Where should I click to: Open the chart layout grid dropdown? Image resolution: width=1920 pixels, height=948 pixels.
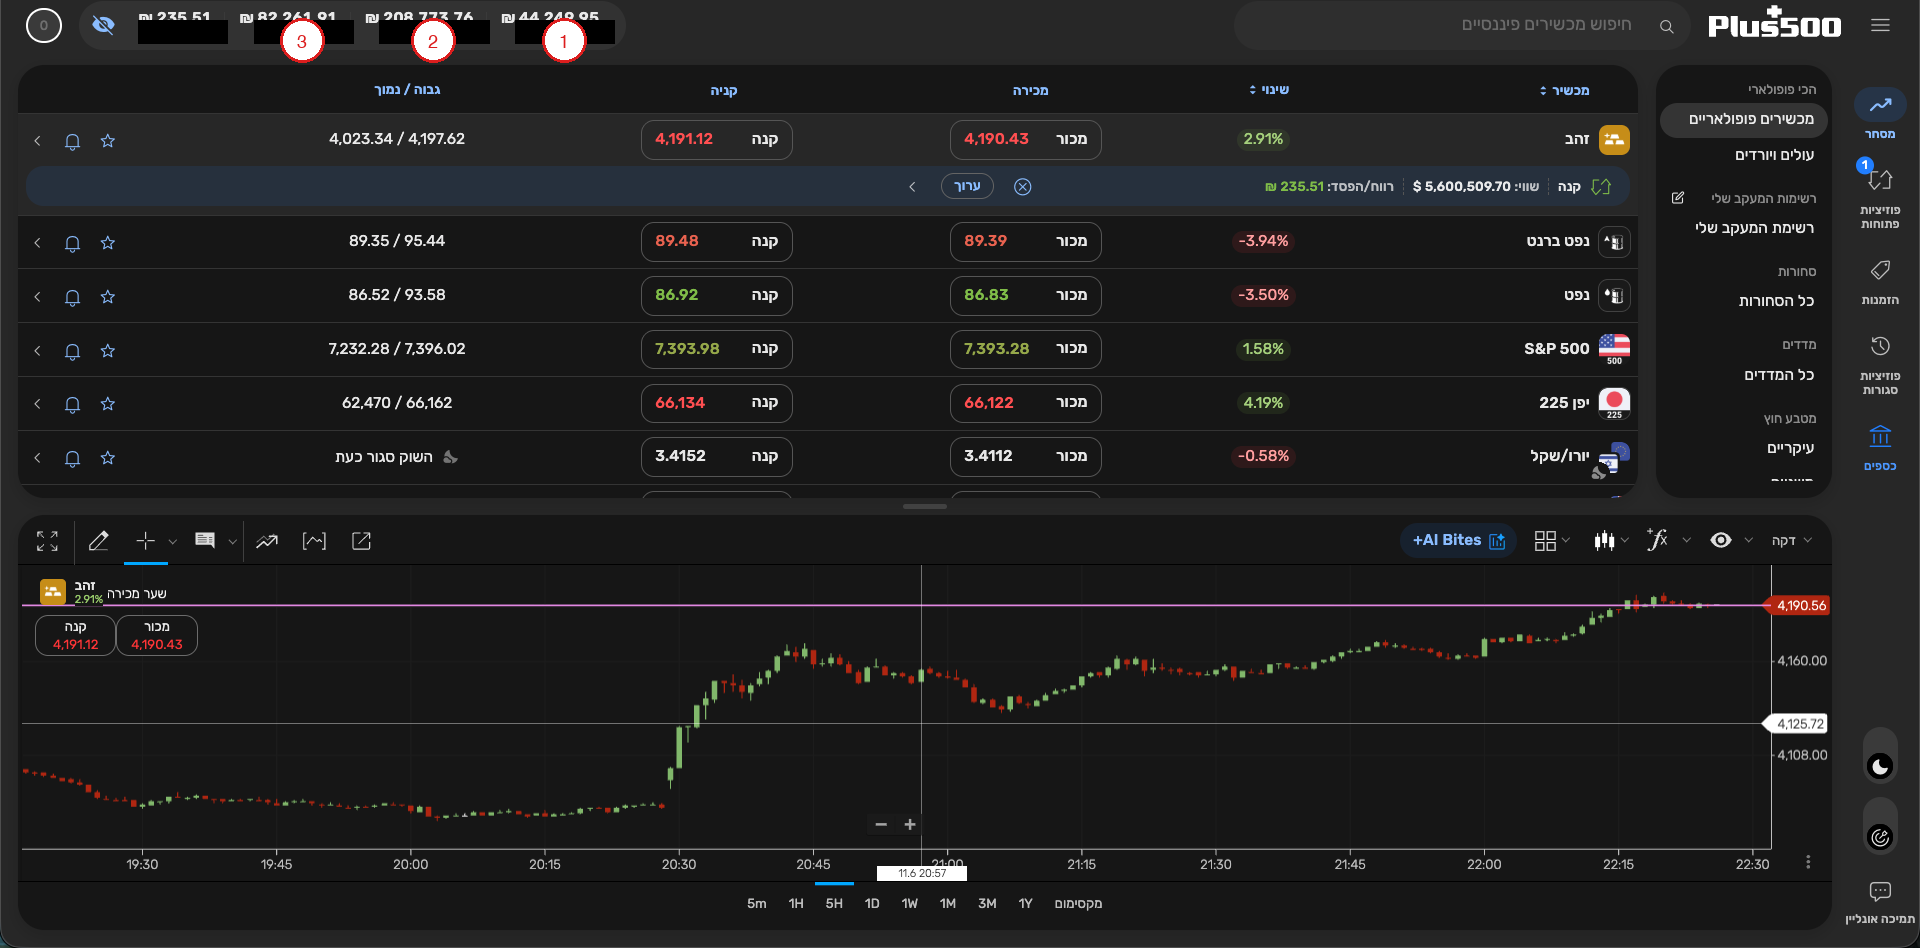coord(1551,540)
